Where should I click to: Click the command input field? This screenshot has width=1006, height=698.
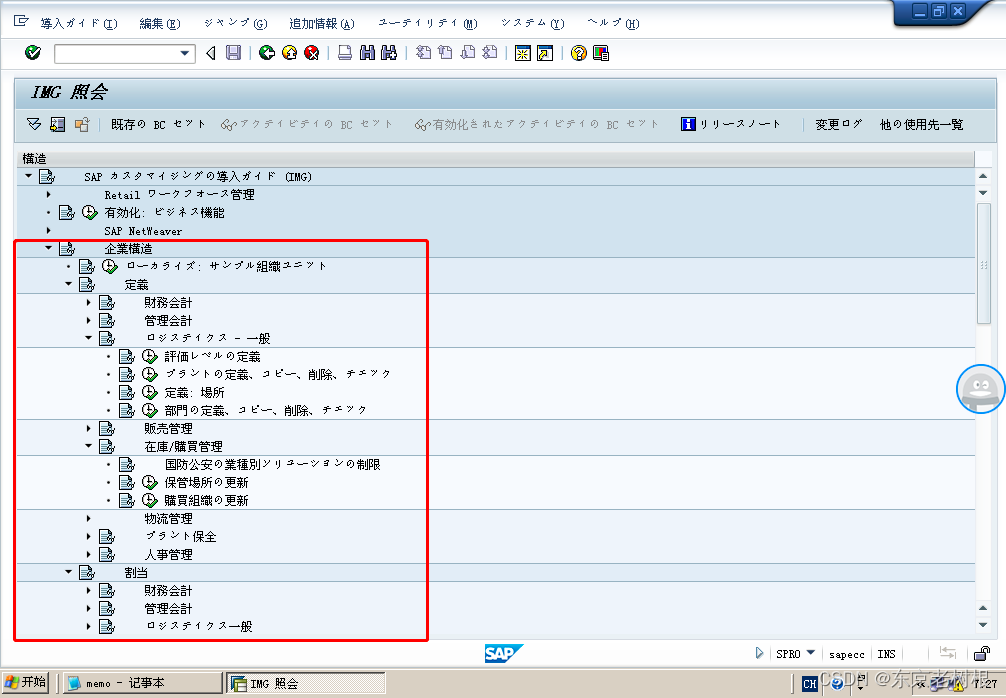(117, 53)
